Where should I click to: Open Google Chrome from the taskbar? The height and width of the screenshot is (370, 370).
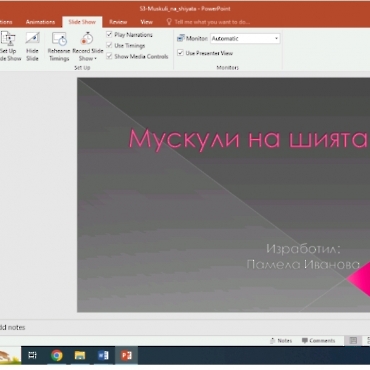57,355
